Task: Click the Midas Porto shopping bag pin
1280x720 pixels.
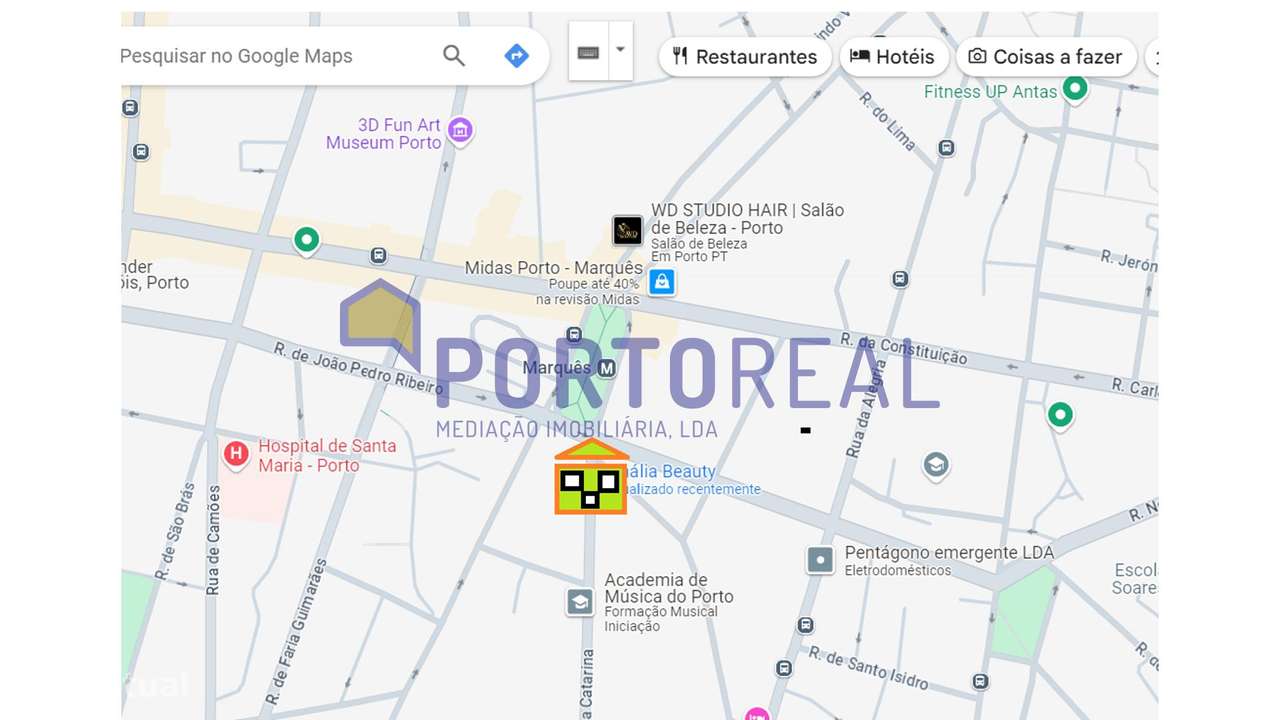Action: point(661,283)
